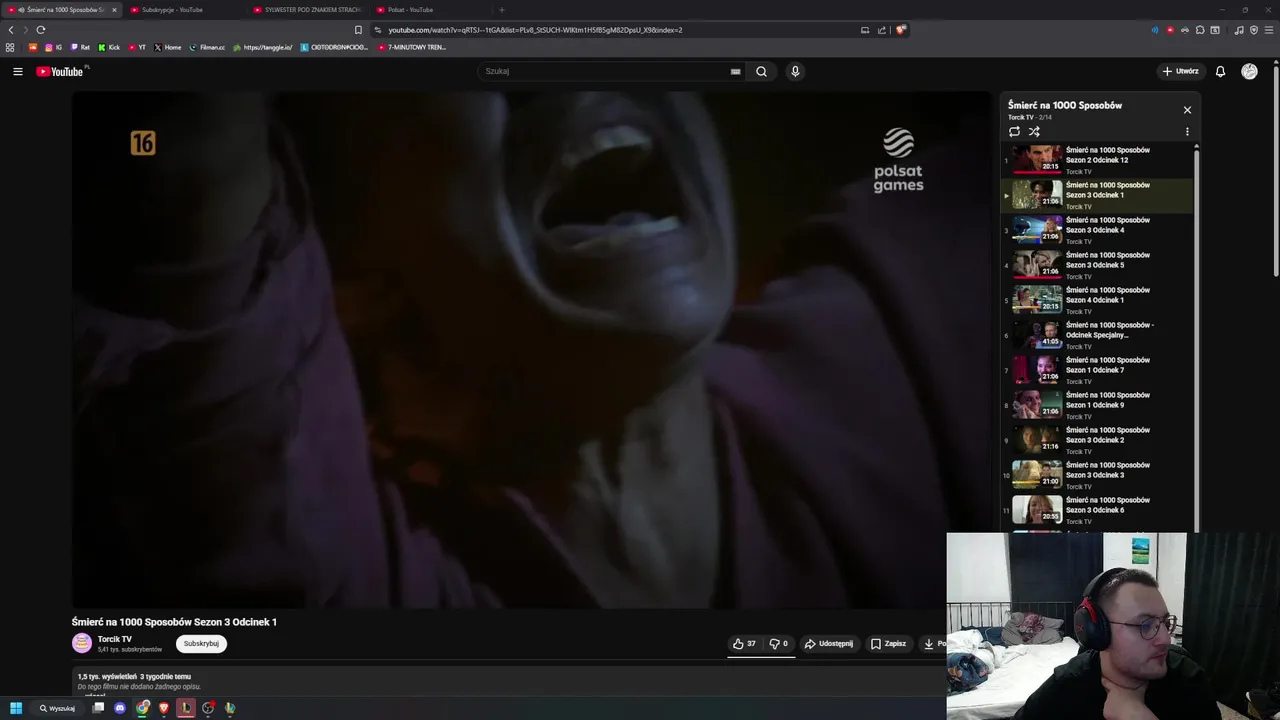This screenshot has height=720, width=1280.
Task: Play Sezon 3 Odcinek 2 from playlist
Action: point(1097,440)
